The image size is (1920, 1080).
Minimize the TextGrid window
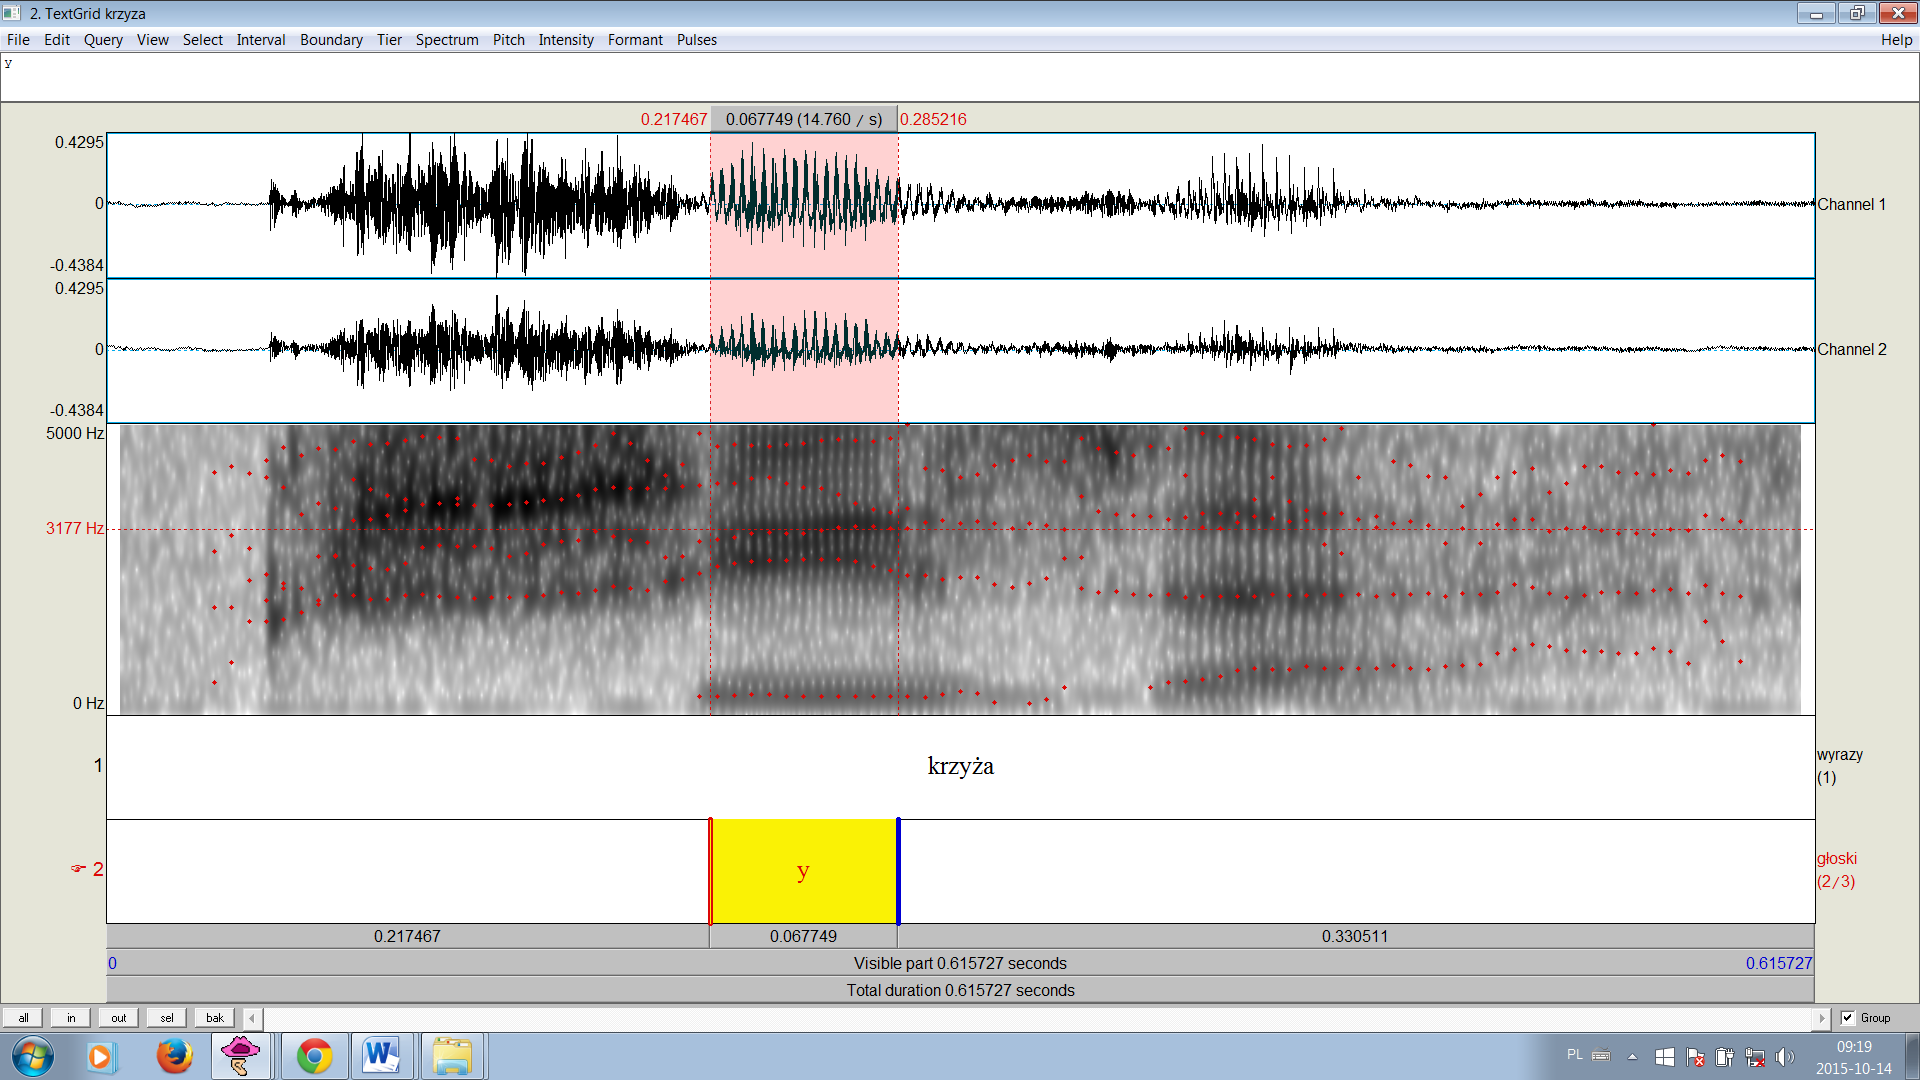[1815, 13]
